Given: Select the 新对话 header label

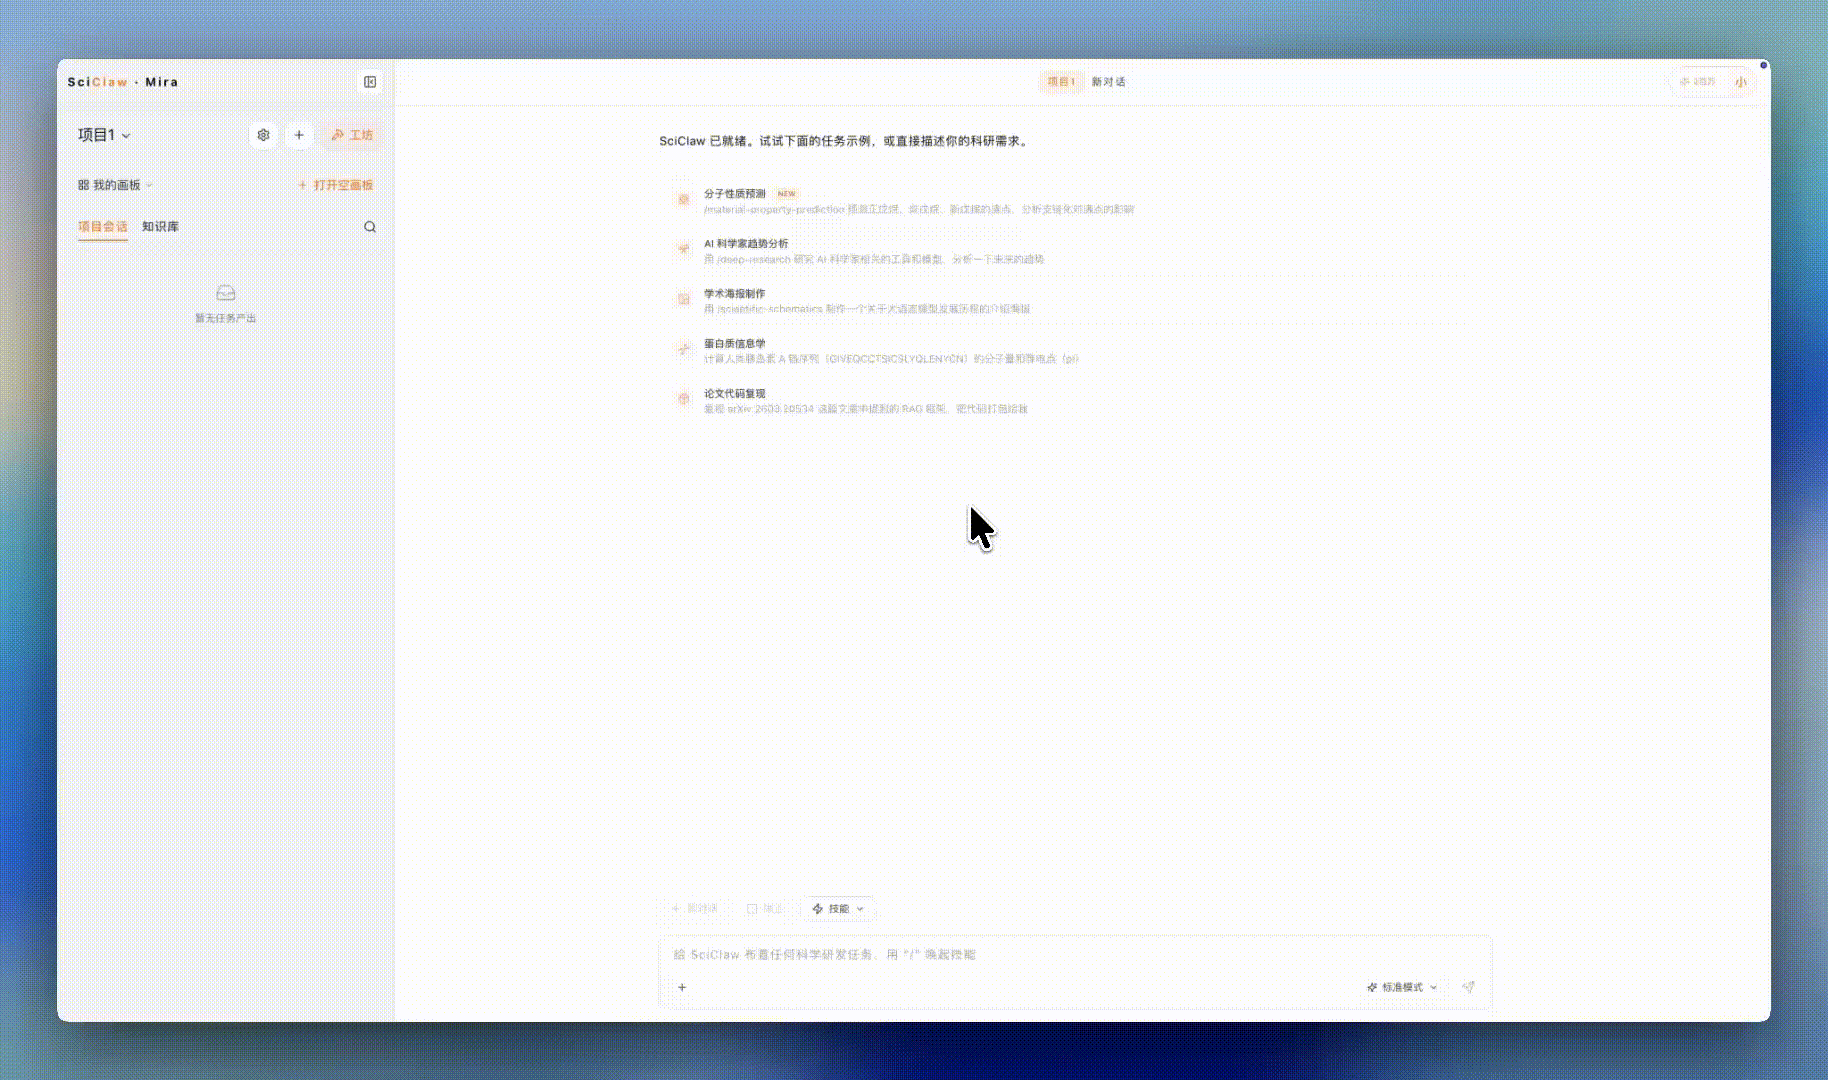Looking at the screenshot, I should click(1108, 82).
